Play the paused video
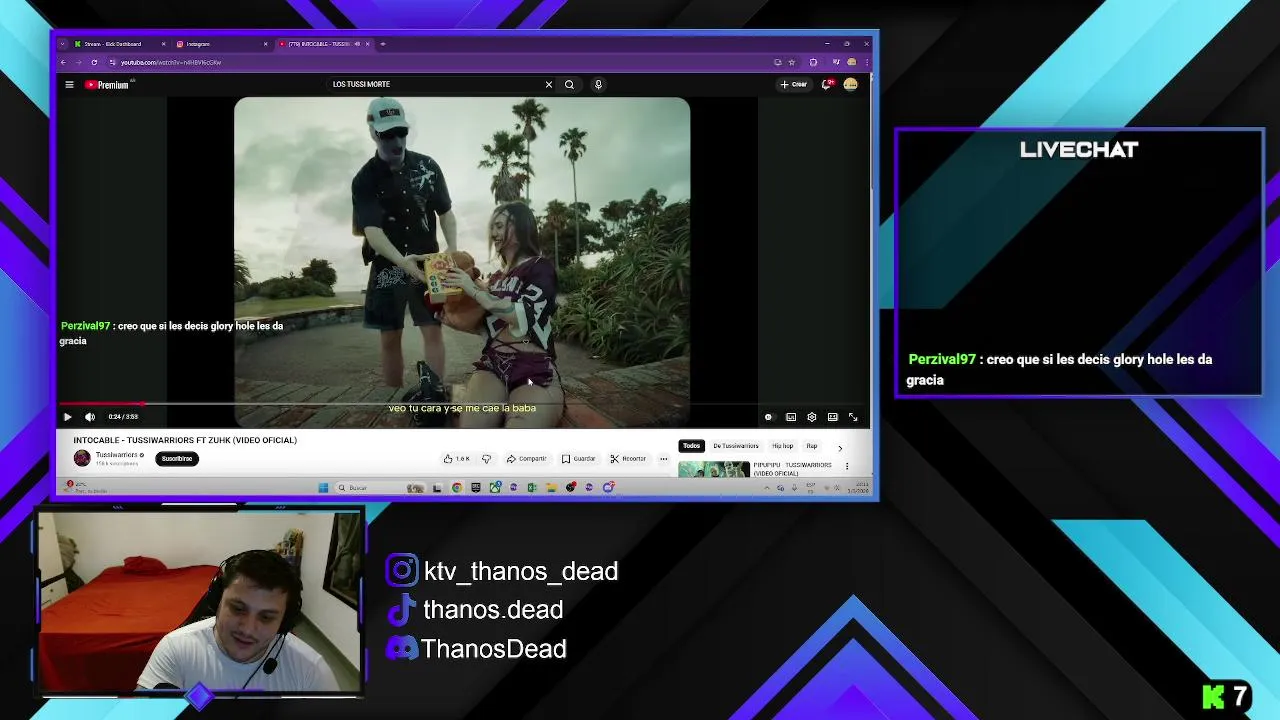The height and width of the screenshot is (720, 1280). (x=67, y=417)
